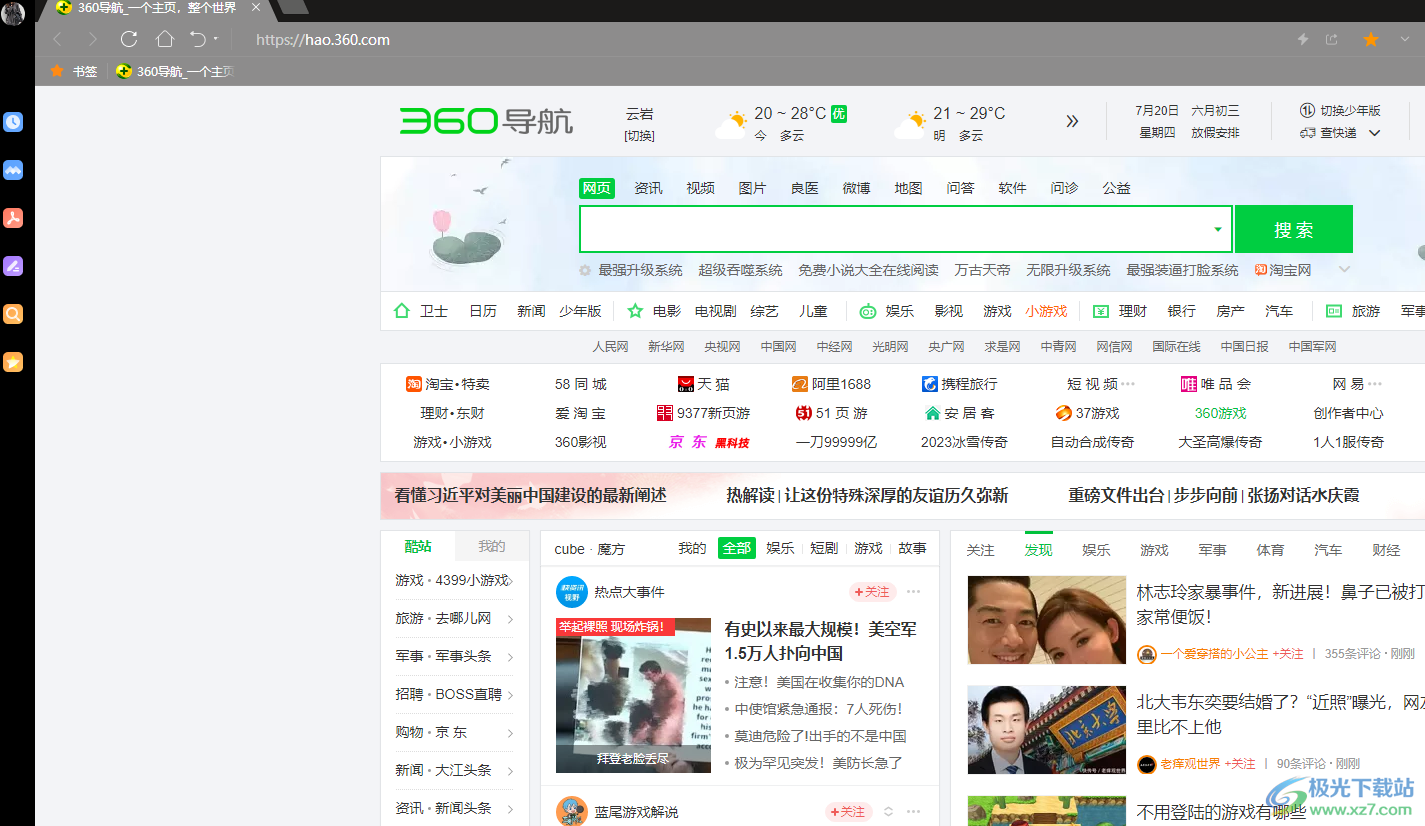Open the 携程旅行 link

point(959,384)
